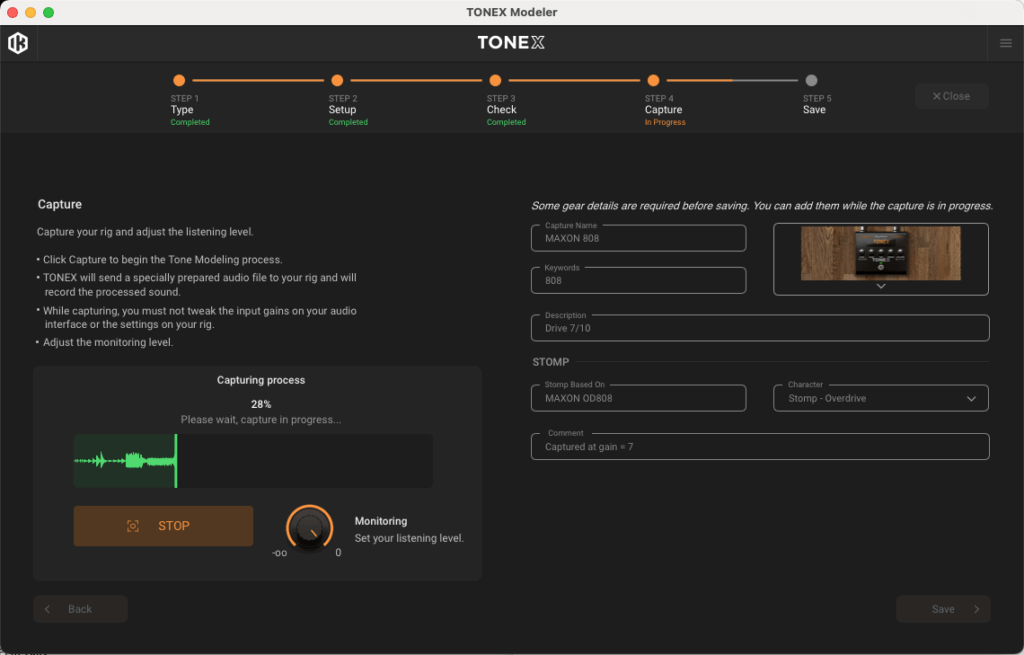Click the stomp pedal thumbnail image
1024x655 pixels.
pos(880,253)
